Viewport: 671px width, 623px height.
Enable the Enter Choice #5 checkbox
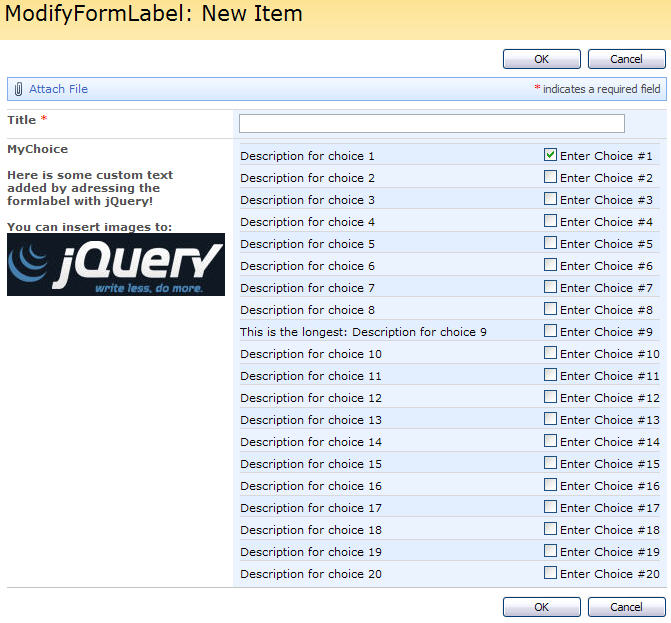coord(550,243)
